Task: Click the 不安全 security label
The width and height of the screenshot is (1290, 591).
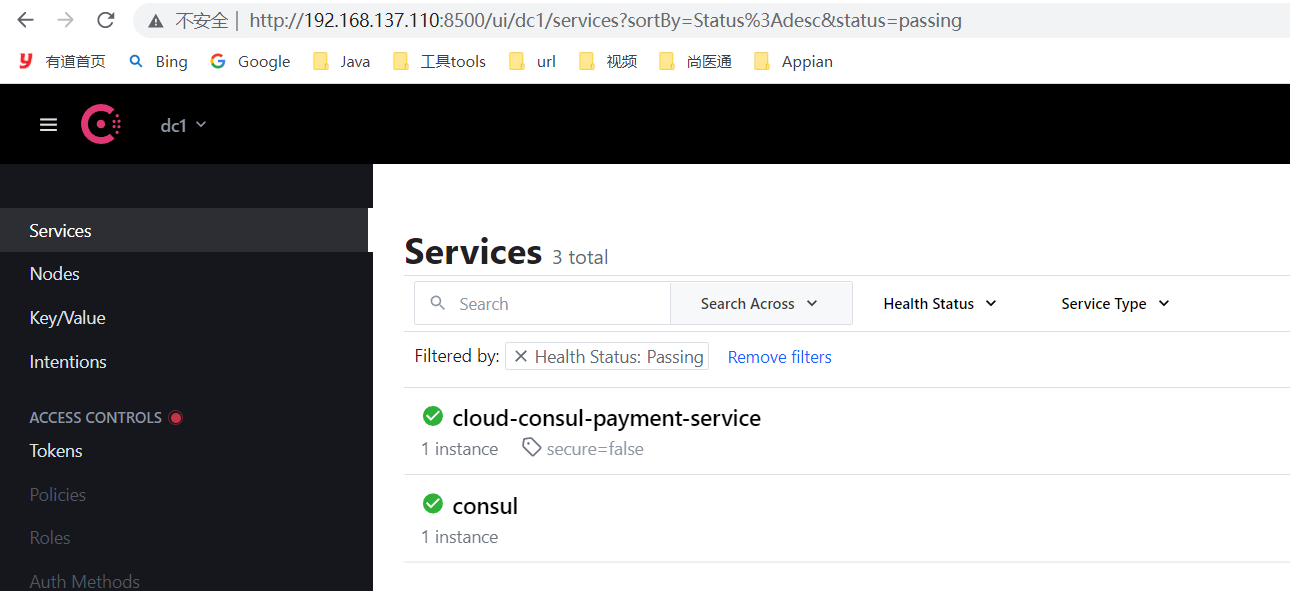Action: [201, 20]
